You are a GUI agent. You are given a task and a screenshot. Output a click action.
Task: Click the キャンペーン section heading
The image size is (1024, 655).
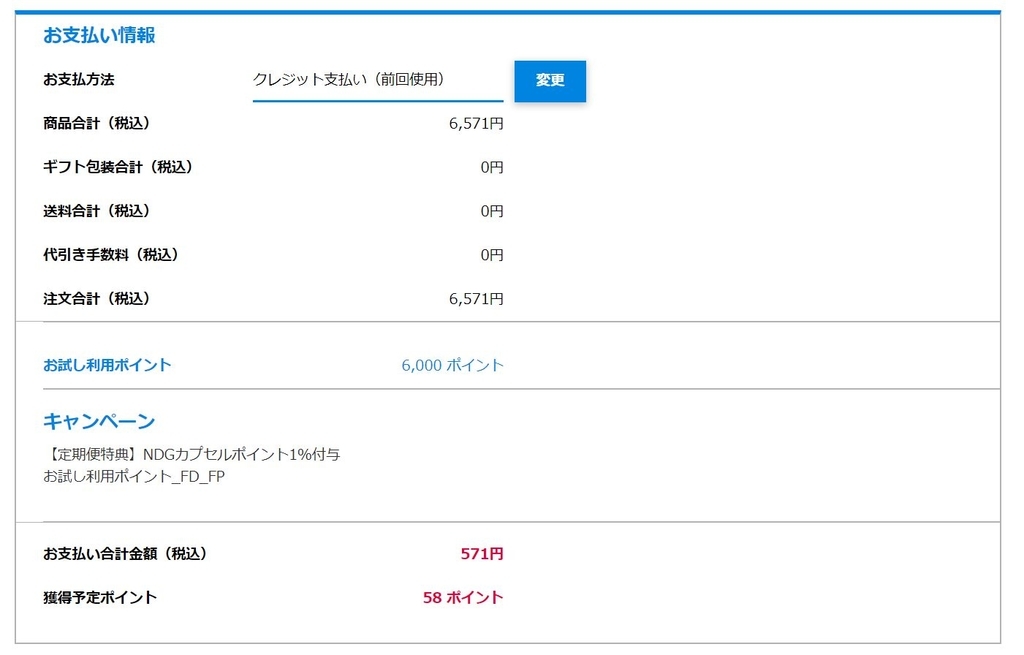(85, 421)
